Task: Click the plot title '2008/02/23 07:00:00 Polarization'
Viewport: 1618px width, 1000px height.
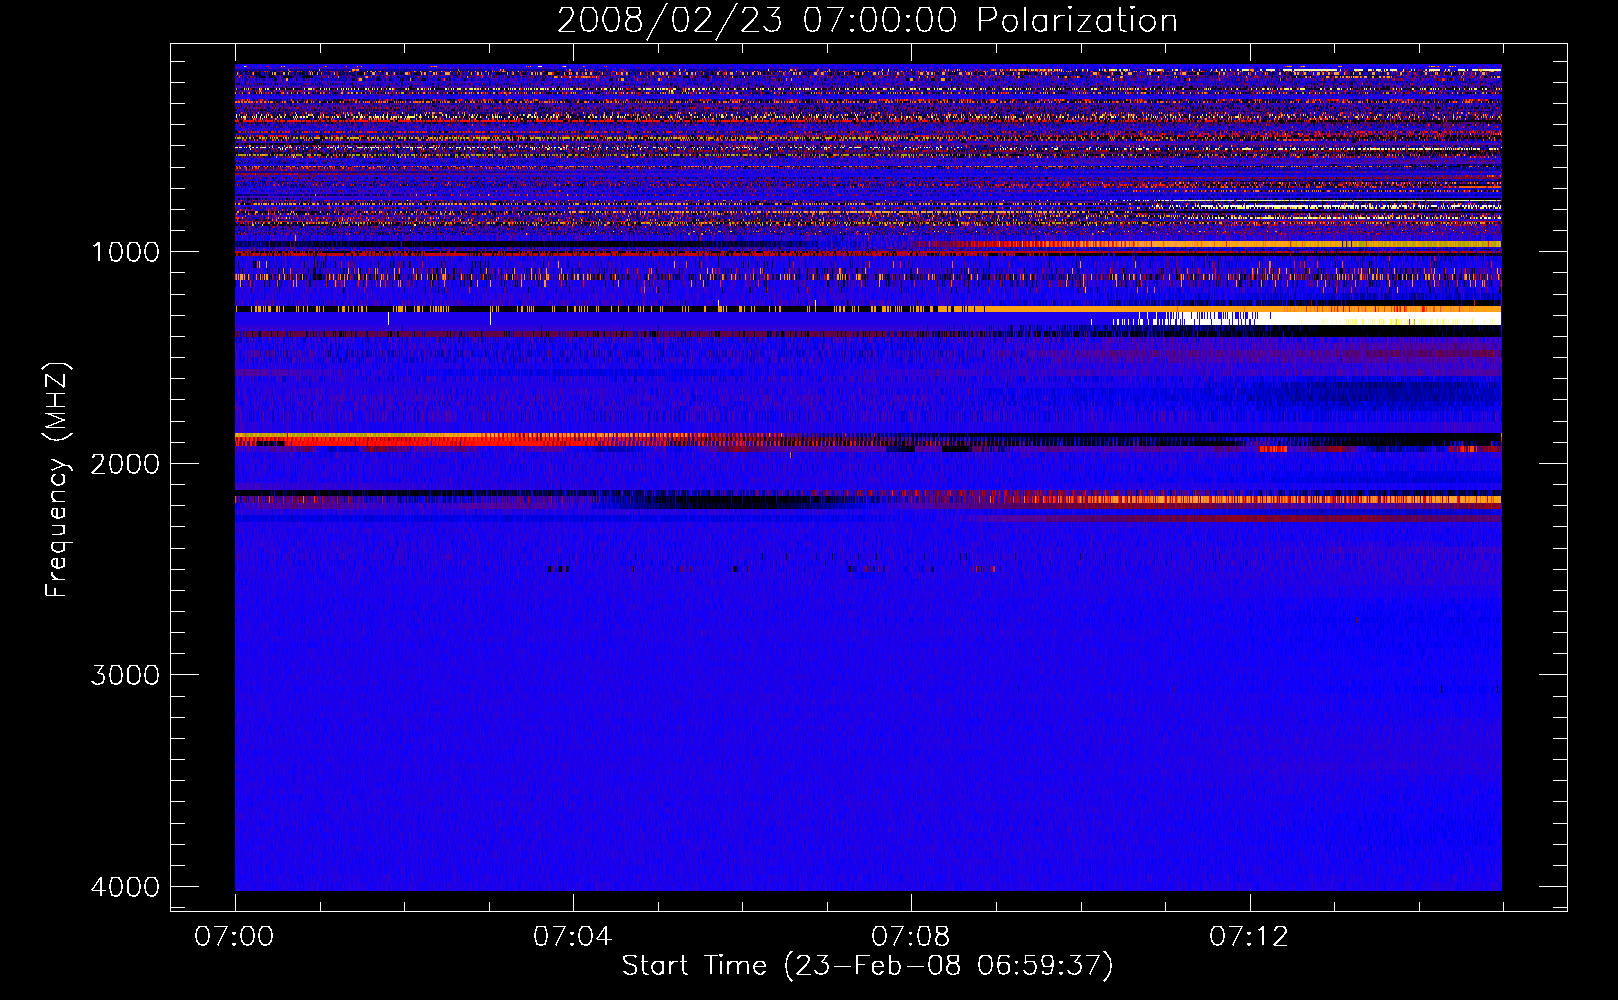Action: pos(867,20)
